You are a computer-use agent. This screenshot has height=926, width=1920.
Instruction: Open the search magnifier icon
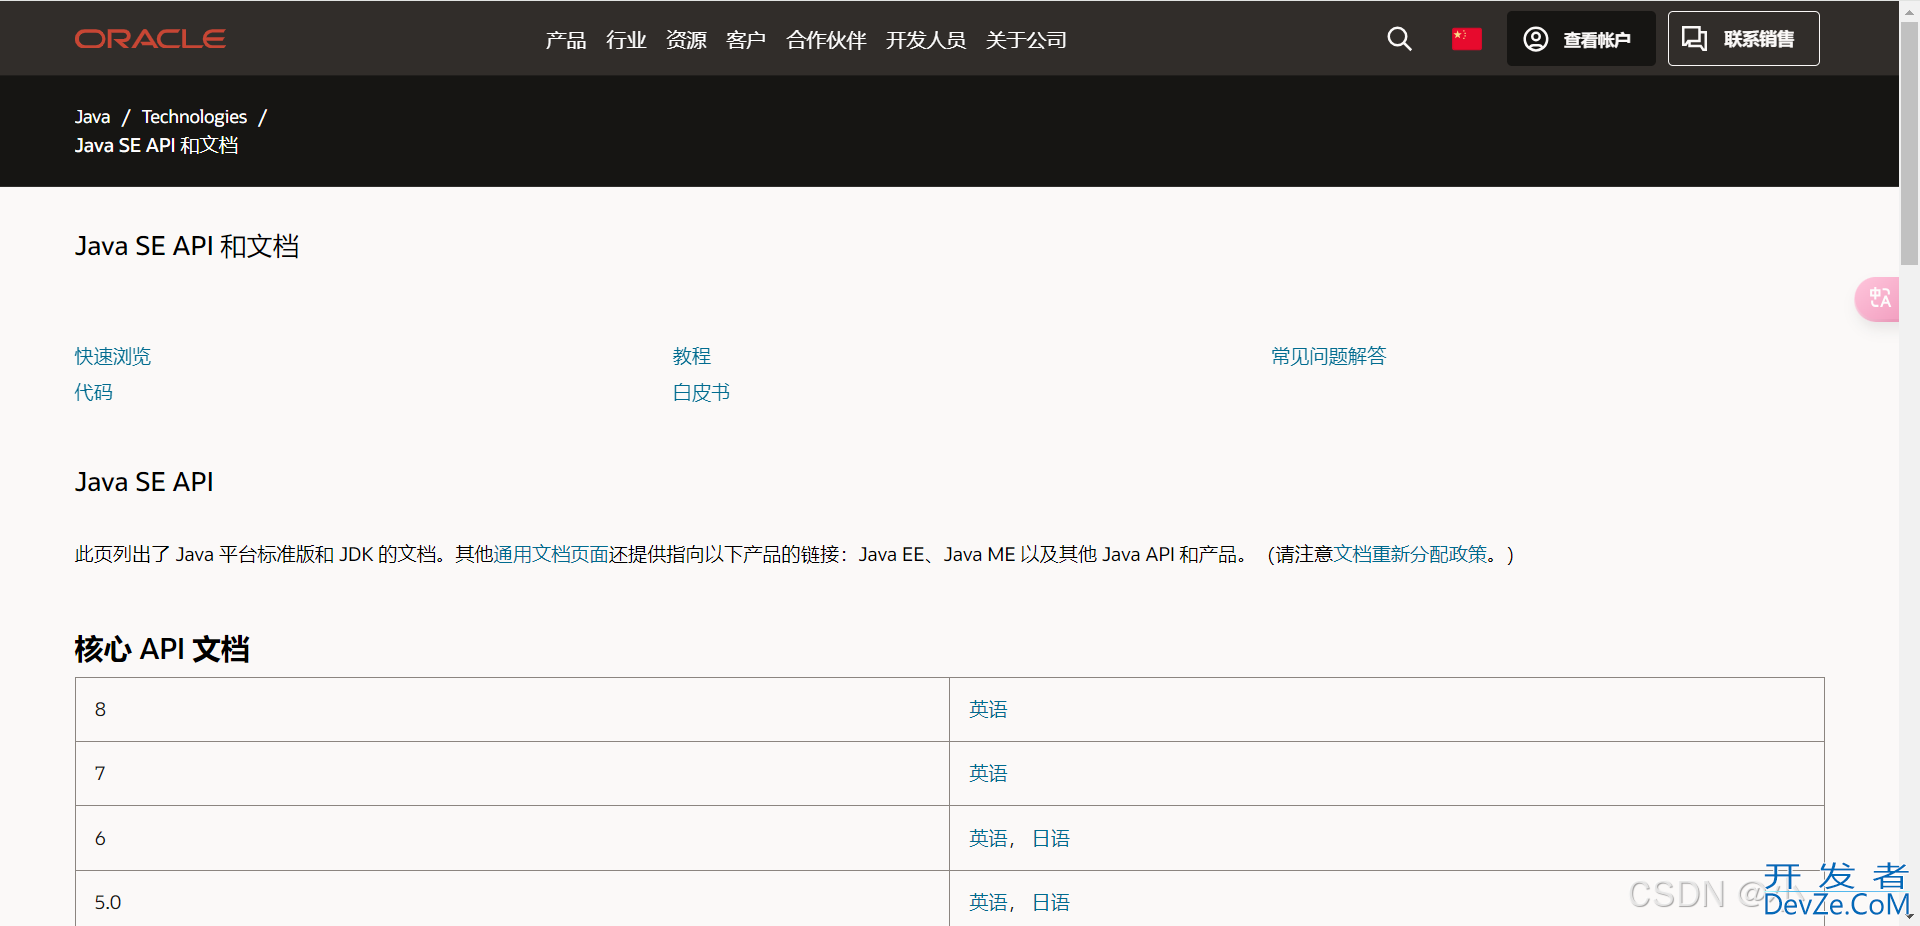pyautogui.click(x=1399, y=39)
